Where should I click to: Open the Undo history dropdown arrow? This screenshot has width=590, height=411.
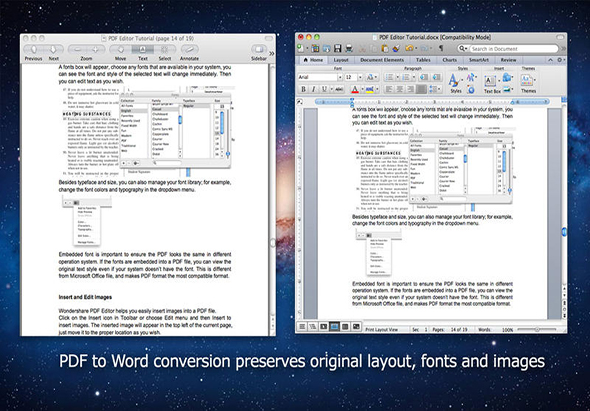pyautogui.click(x=415, y=49)
